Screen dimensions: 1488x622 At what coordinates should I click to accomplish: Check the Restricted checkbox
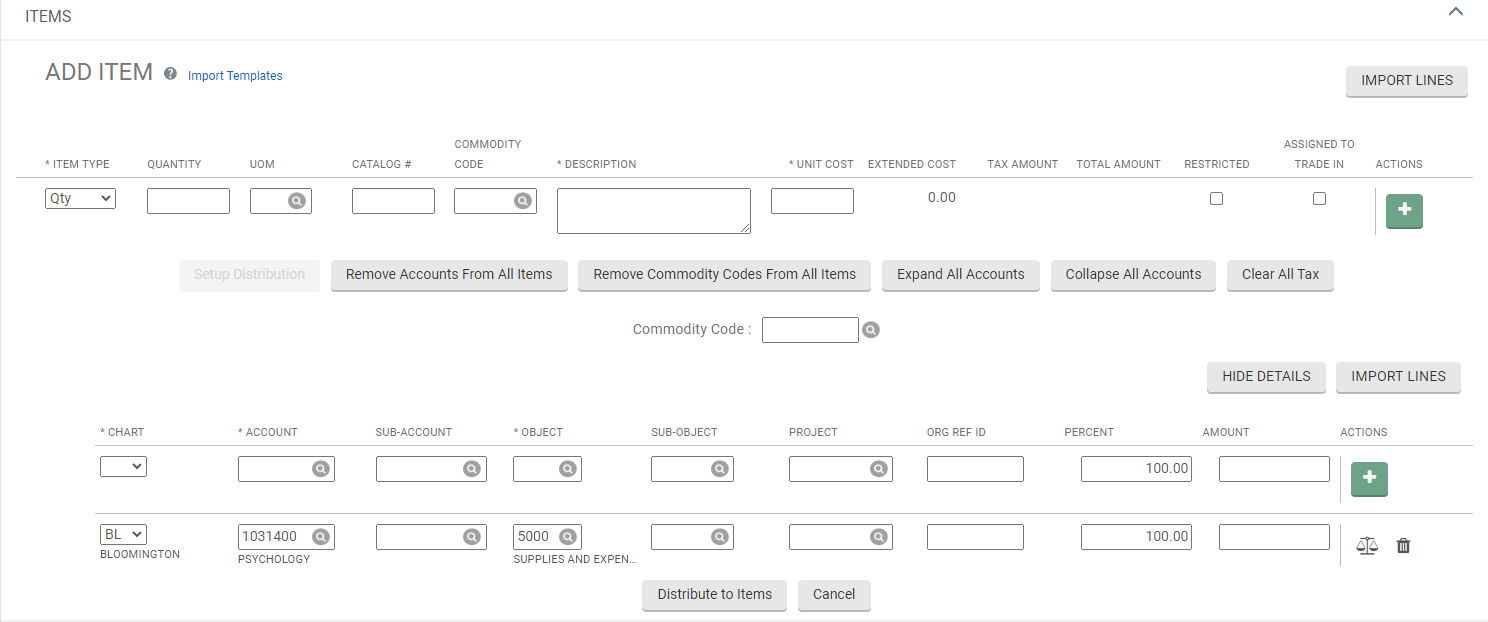coord(1216,199)
